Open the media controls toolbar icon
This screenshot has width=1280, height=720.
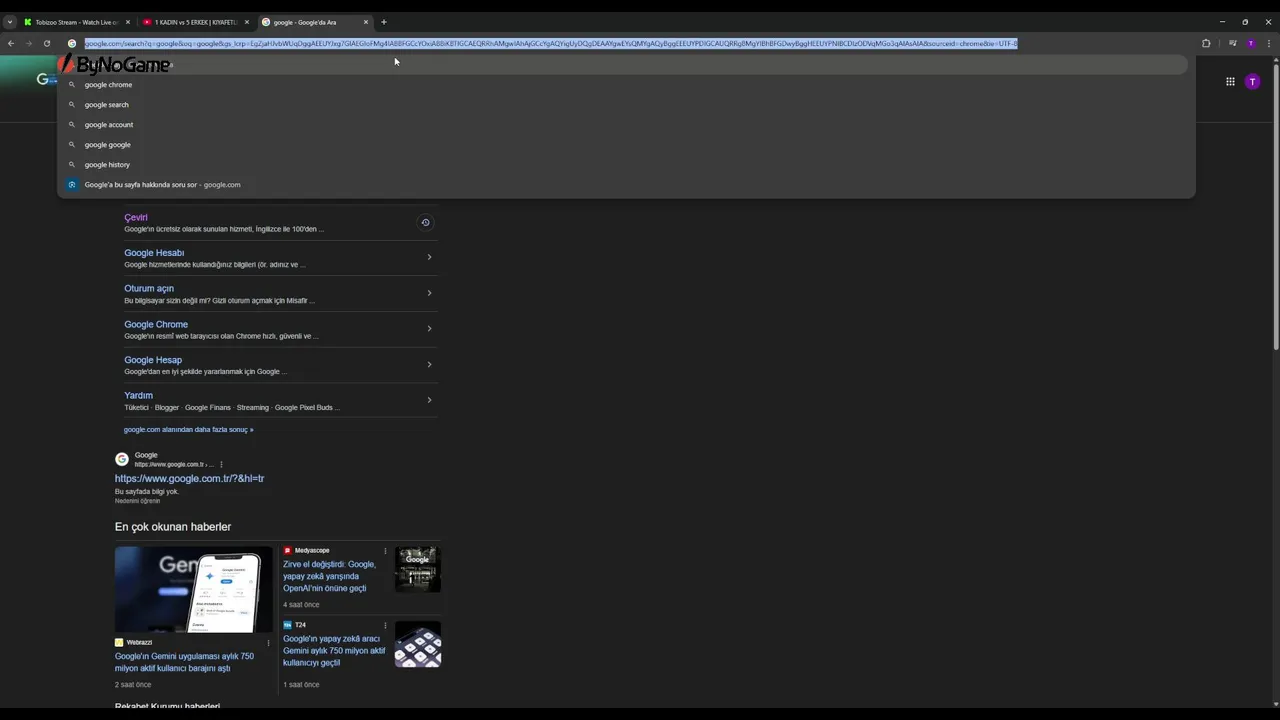[x=1233, y=43]
